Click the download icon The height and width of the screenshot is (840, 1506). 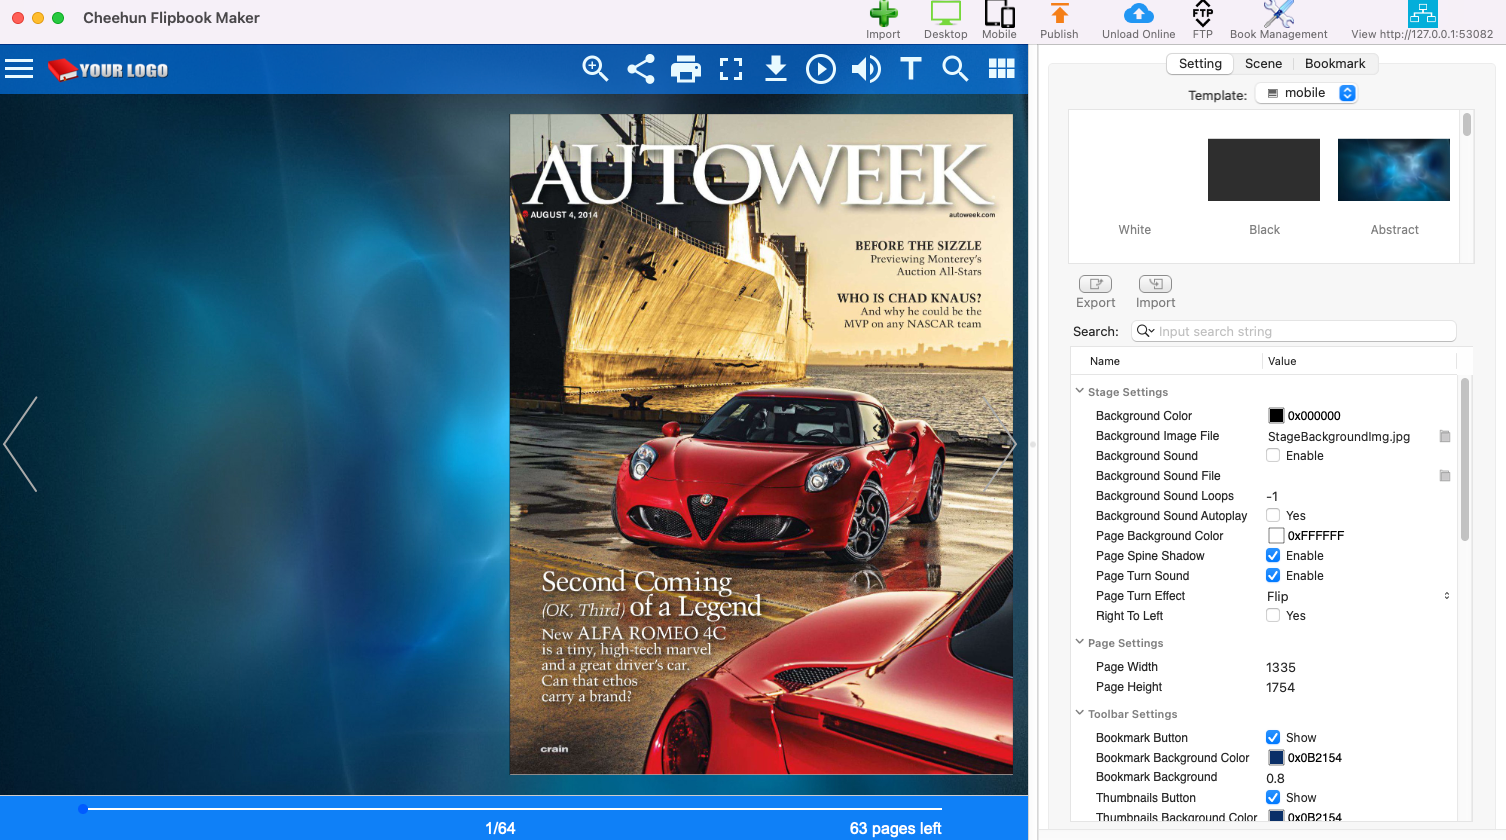(x=776, y=69)
